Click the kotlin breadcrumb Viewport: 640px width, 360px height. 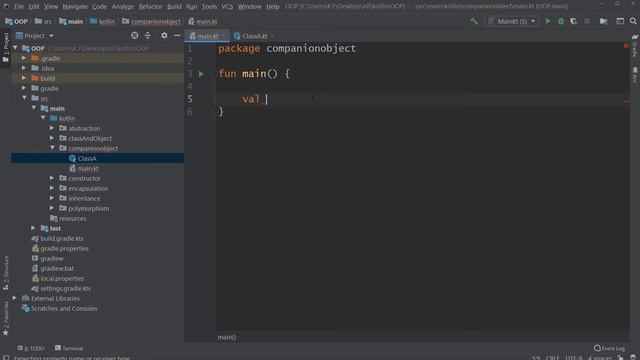[103, 21]
